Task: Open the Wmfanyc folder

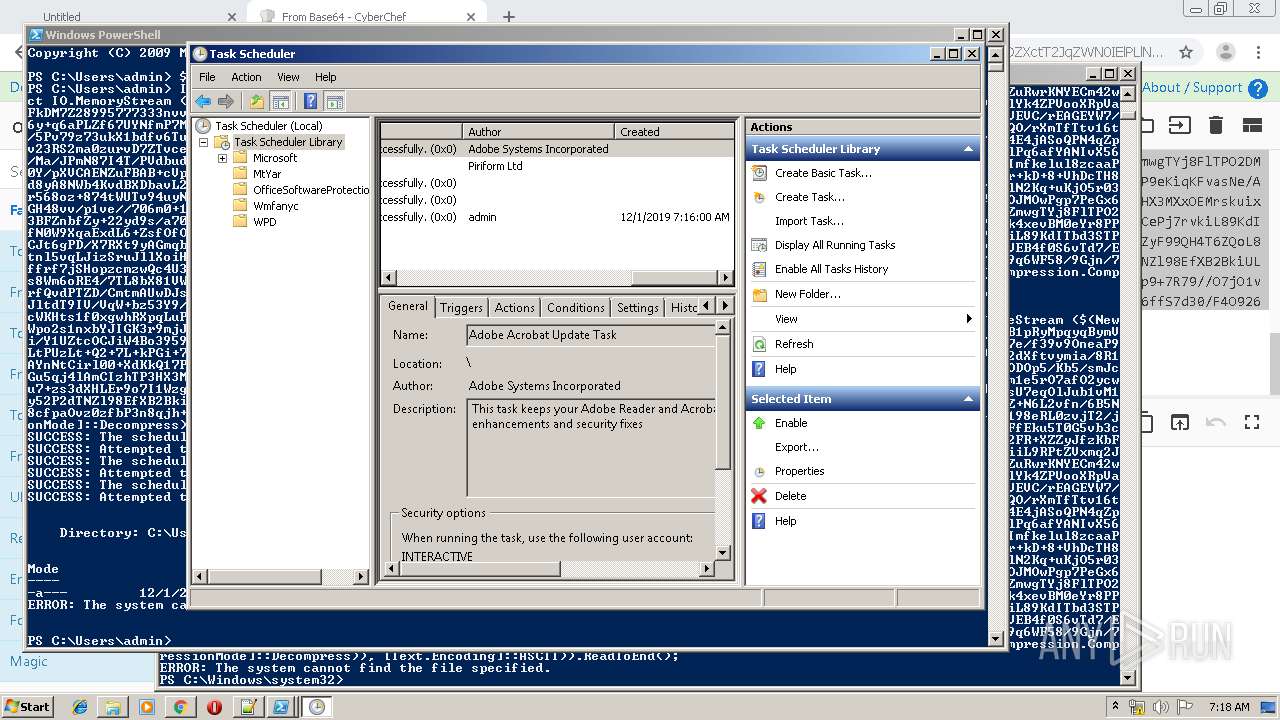Action: click(275, 206)
